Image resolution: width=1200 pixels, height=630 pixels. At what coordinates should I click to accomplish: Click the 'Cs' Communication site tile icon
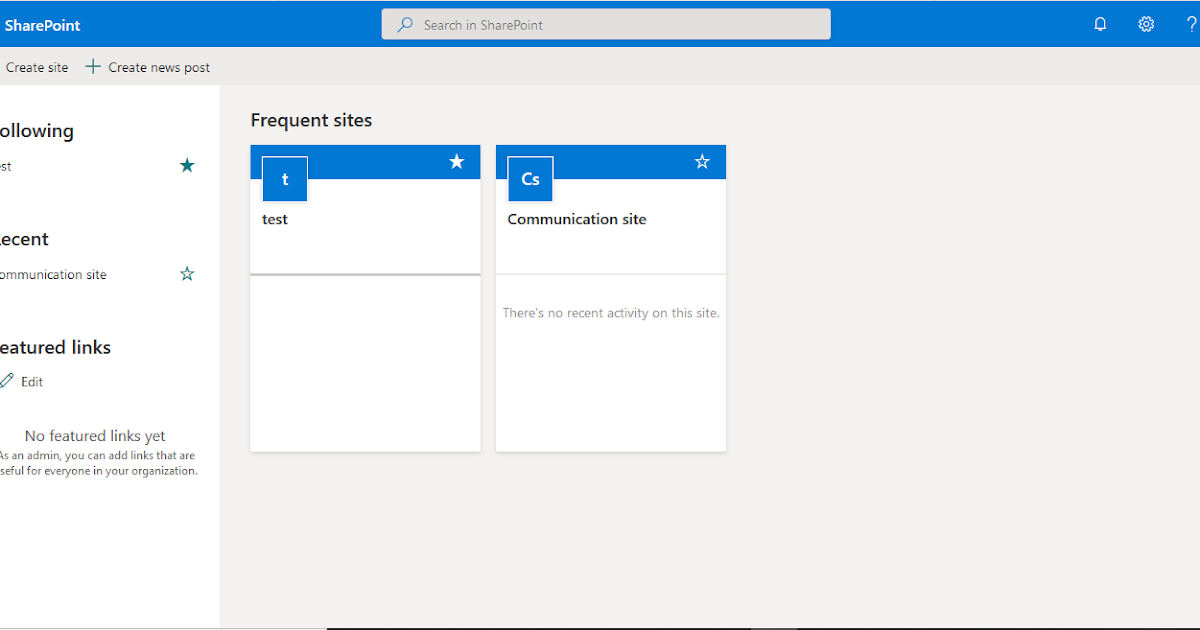(529, 178)
